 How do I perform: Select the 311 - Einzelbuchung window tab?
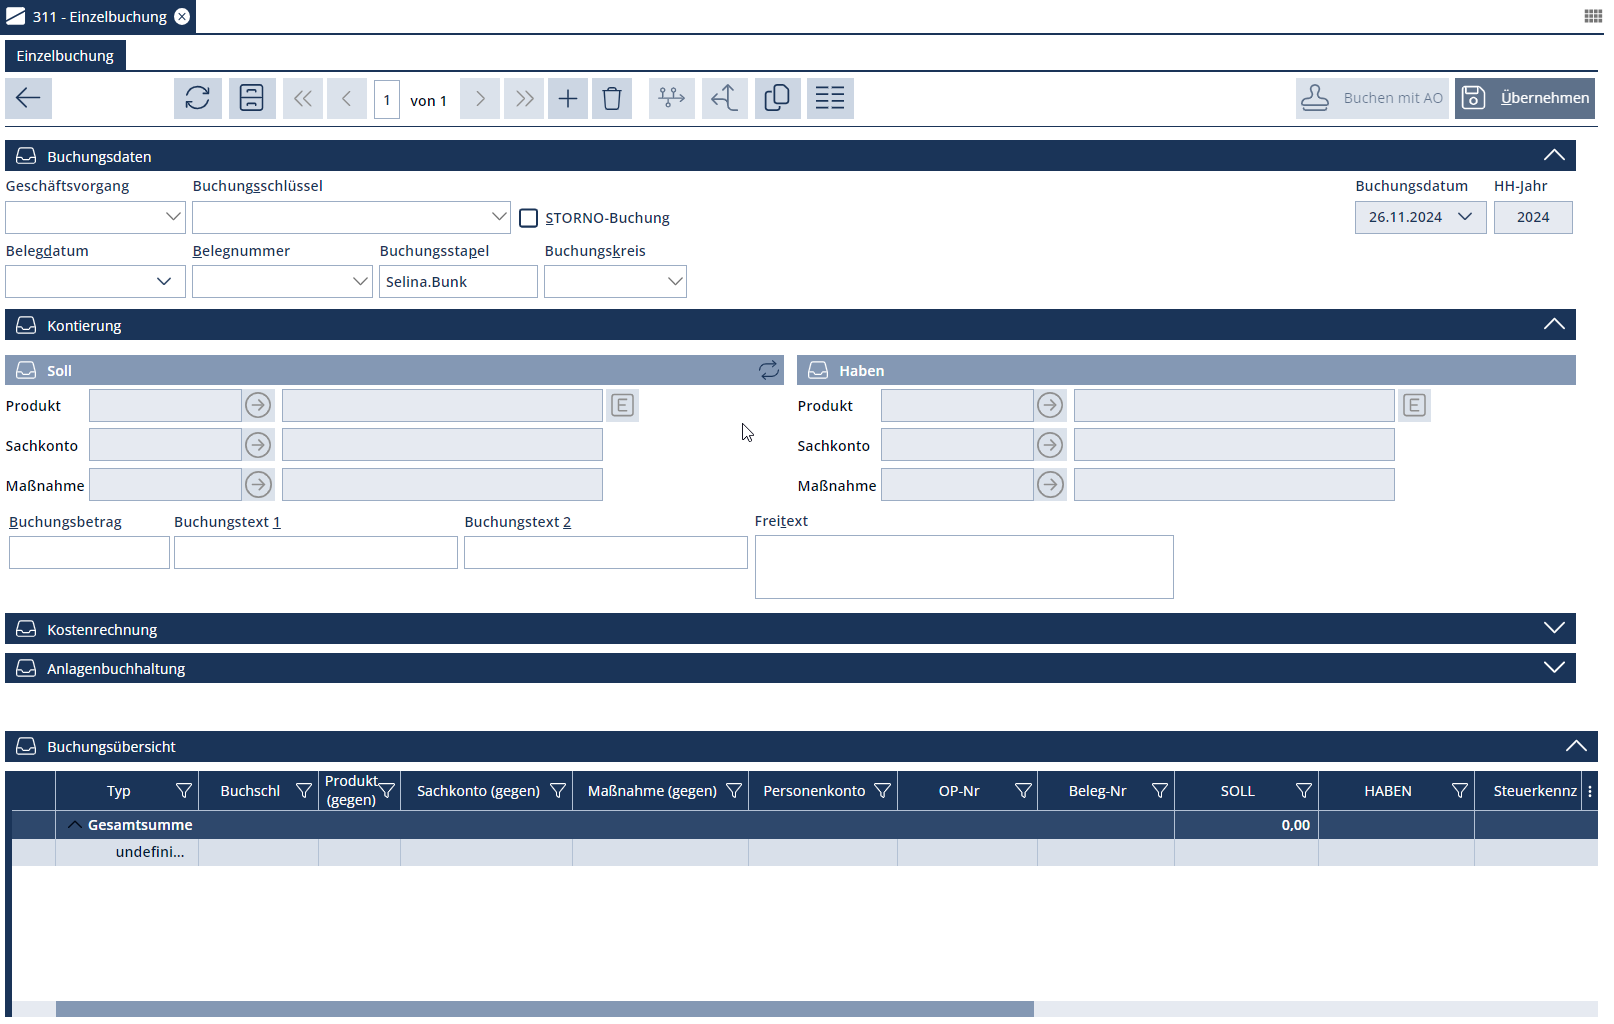point(98,17)
